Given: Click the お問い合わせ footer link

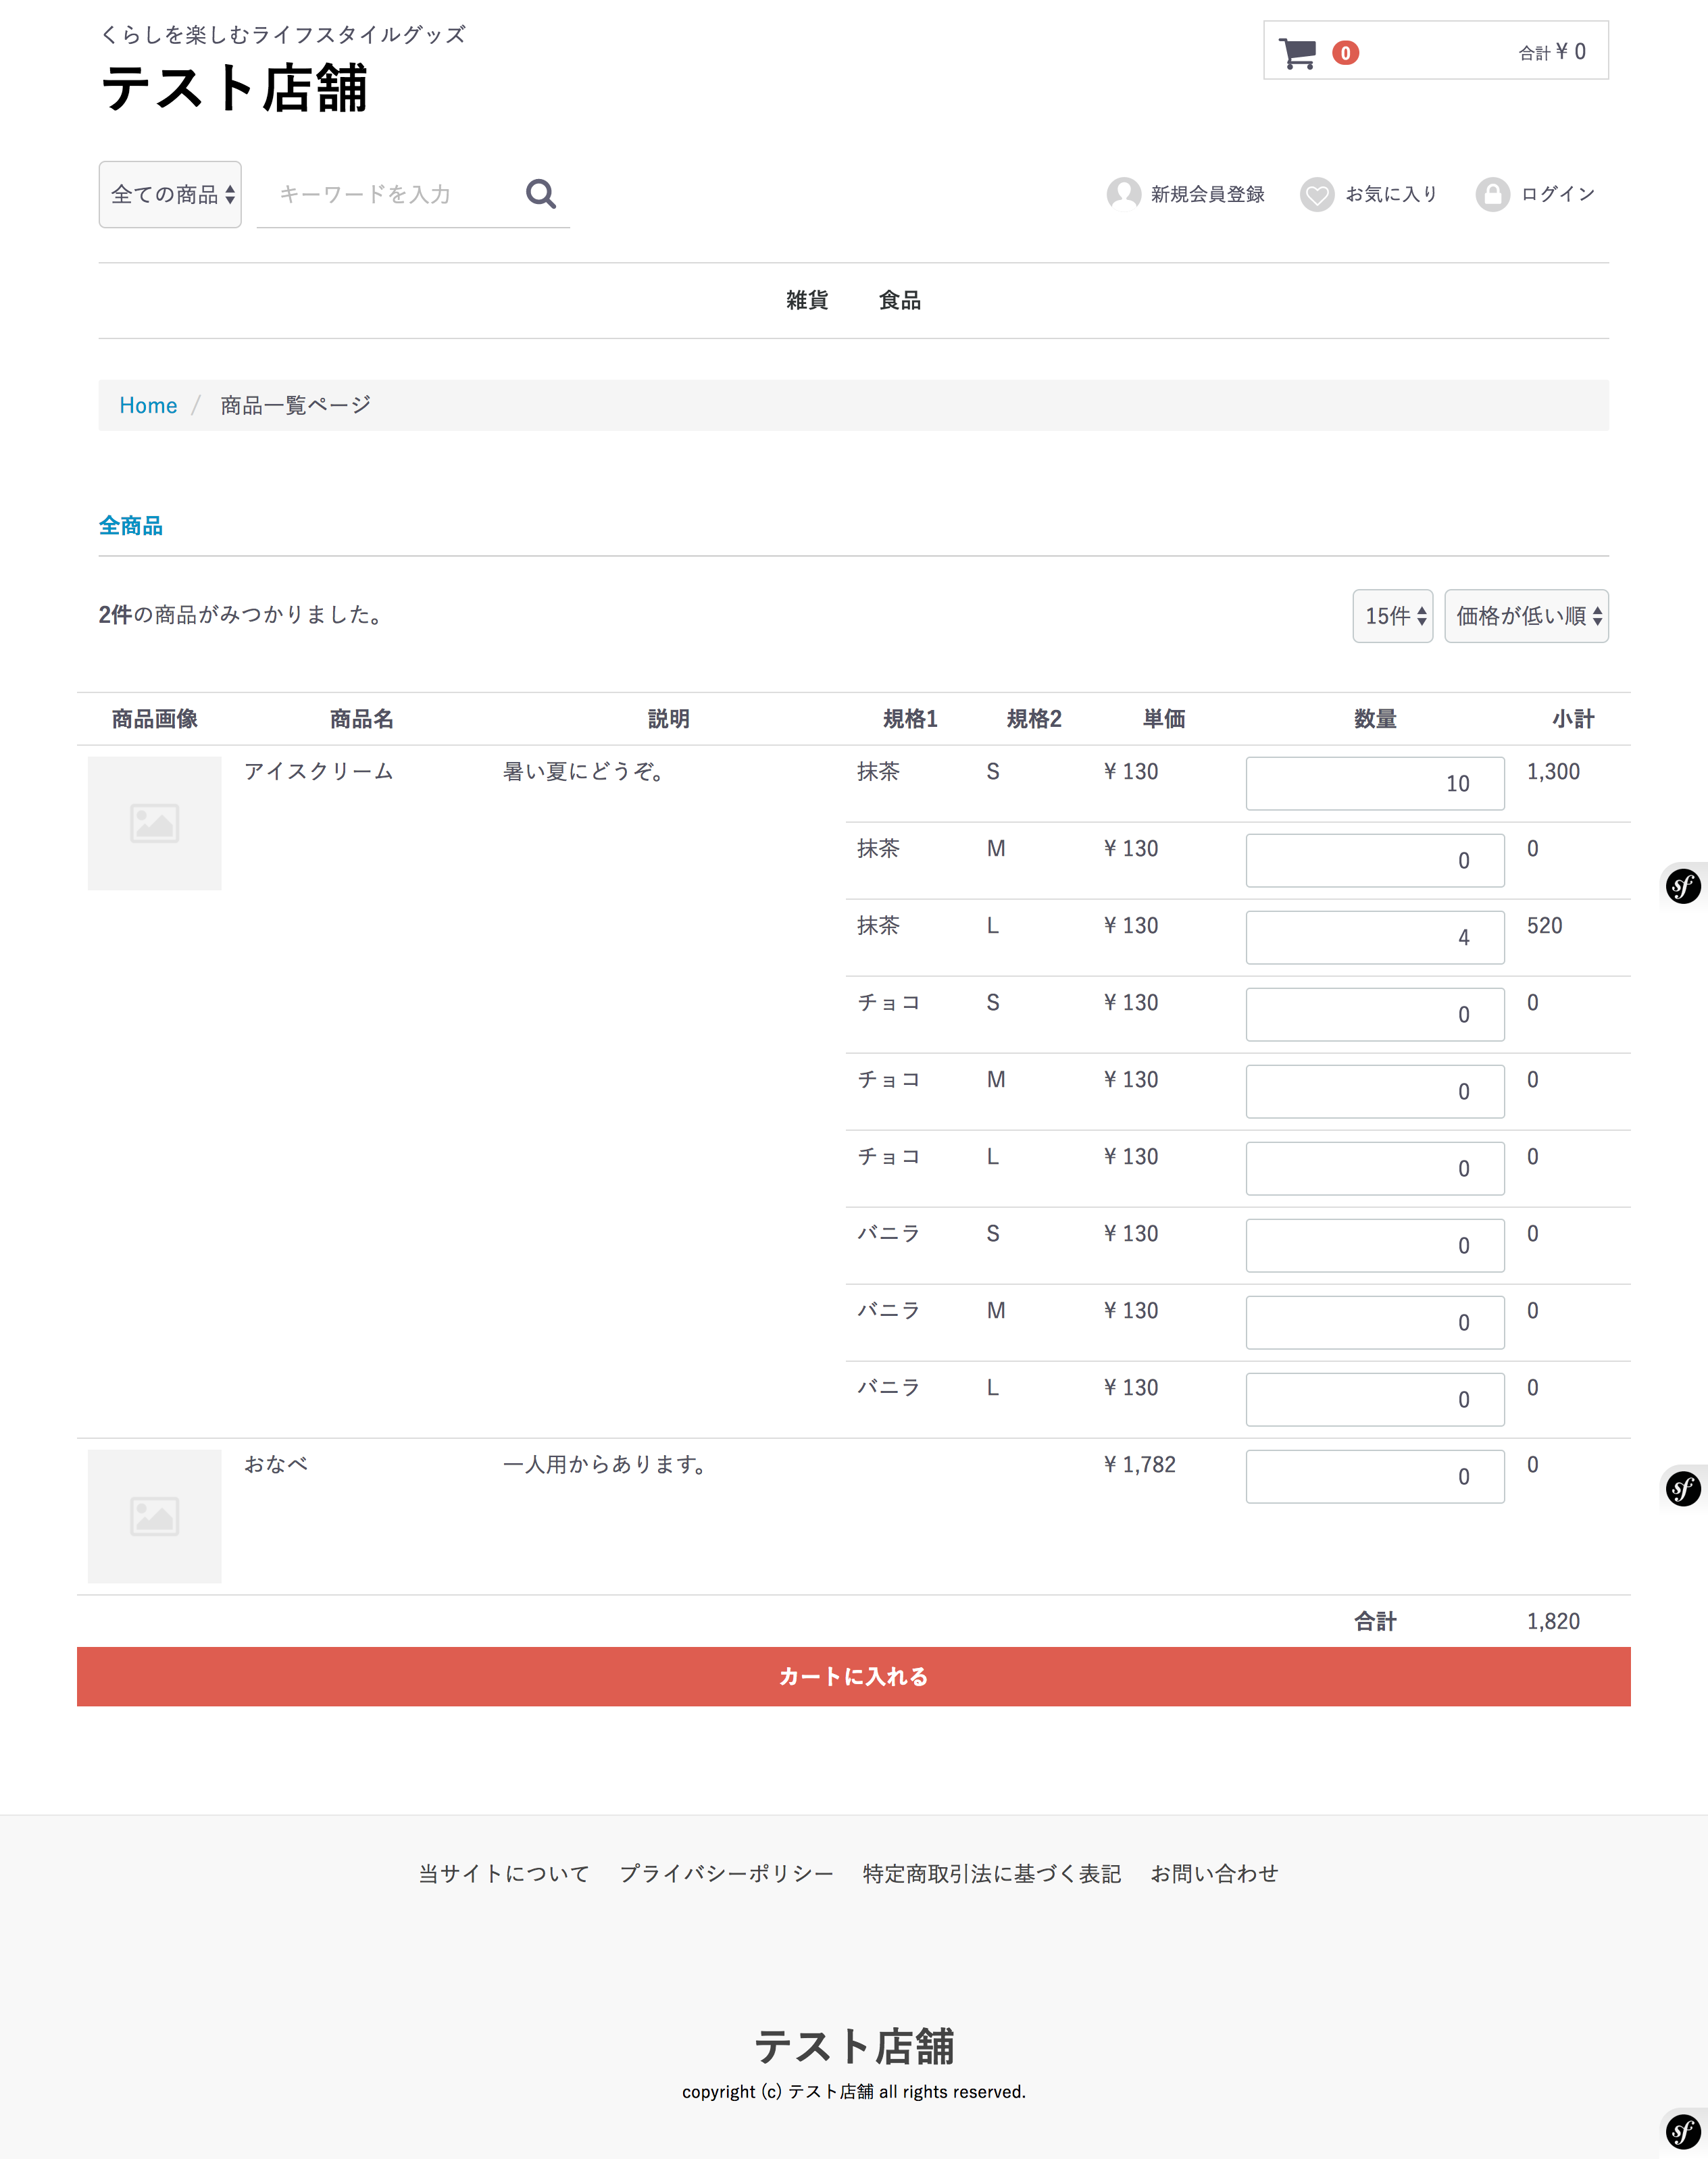Looking at the screenshot, I should [x=1214, y=1874].
